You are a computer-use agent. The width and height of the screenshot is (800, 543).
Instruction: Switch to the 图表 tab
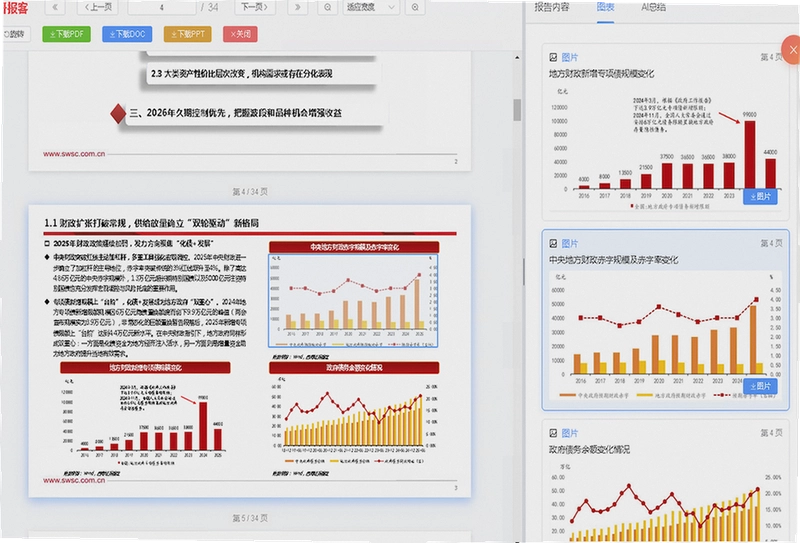(606, 7)
